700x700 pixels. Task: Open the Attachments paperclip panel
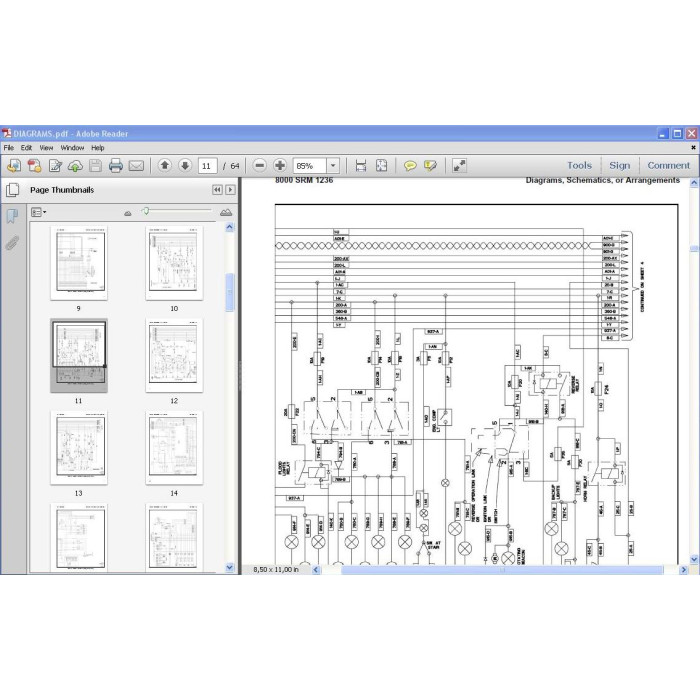[x=12, y=243]
